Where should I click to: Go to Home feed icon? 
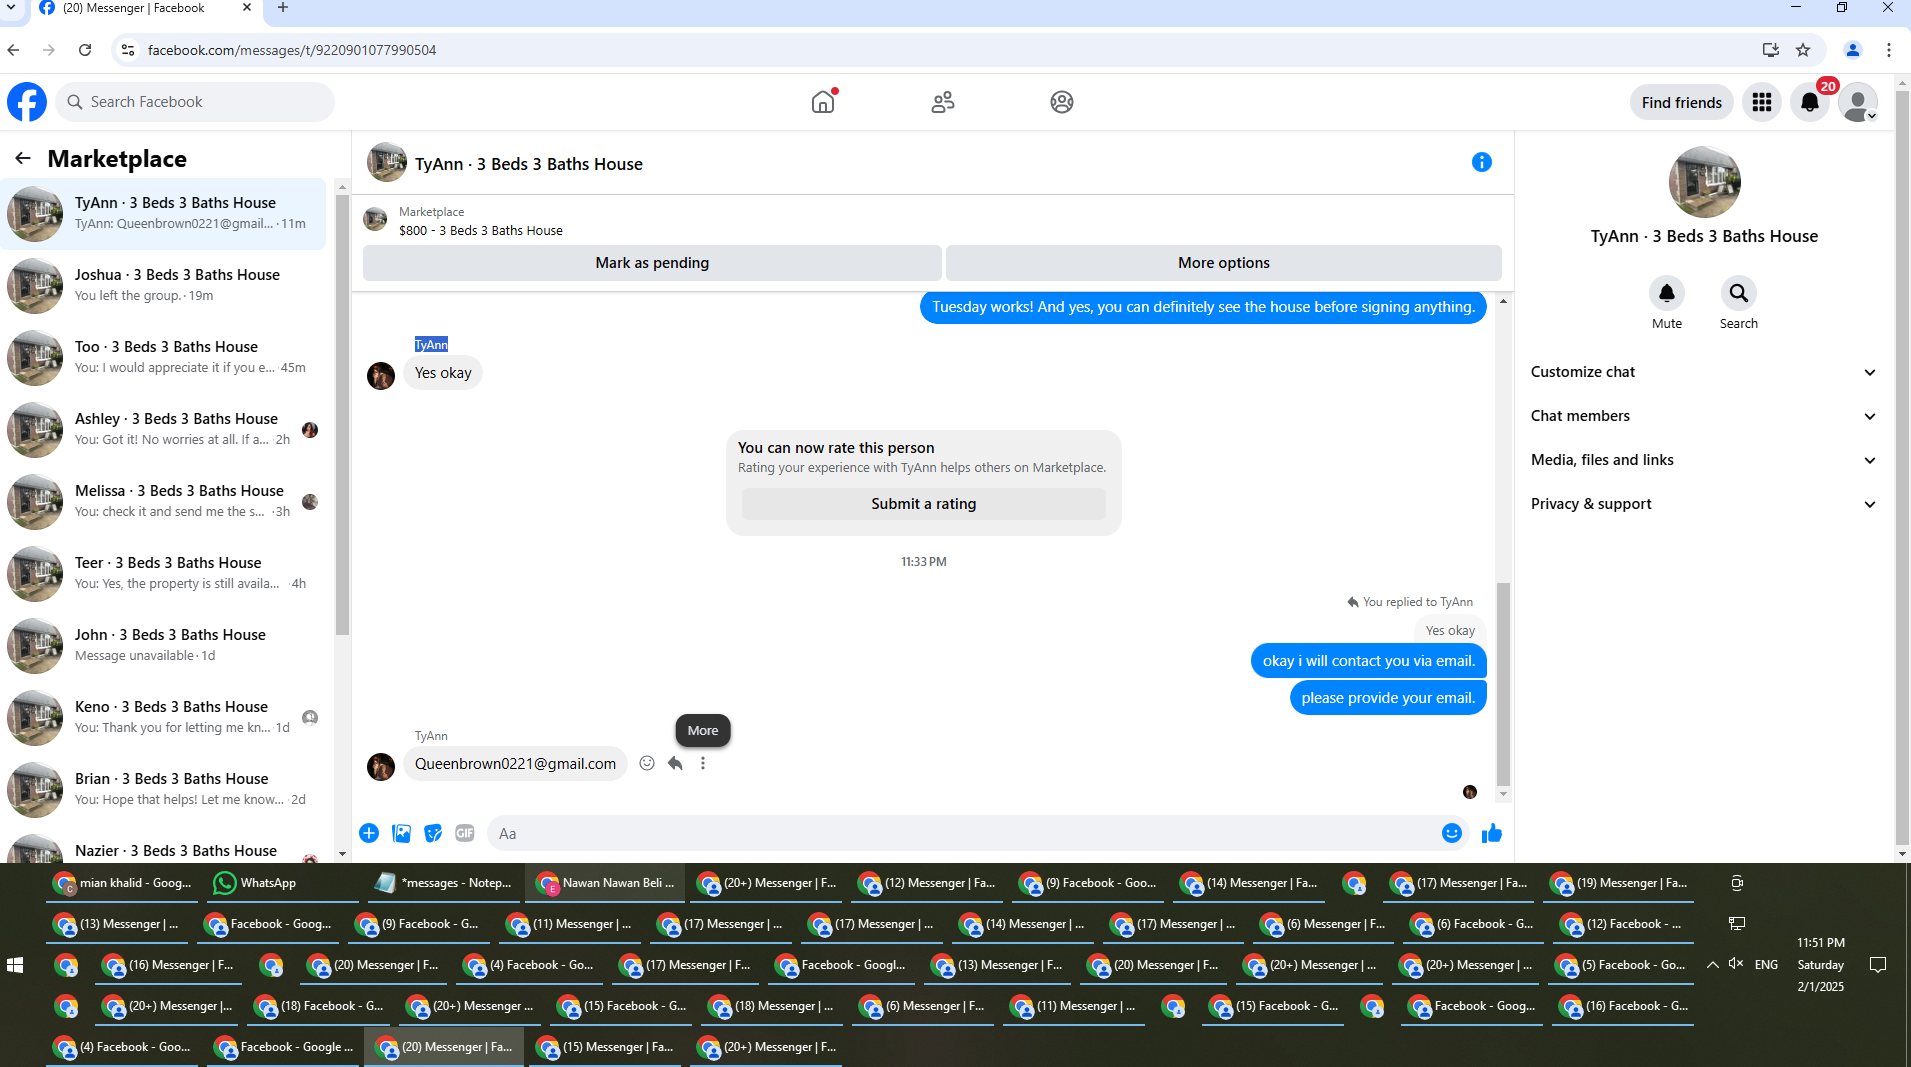823,102
